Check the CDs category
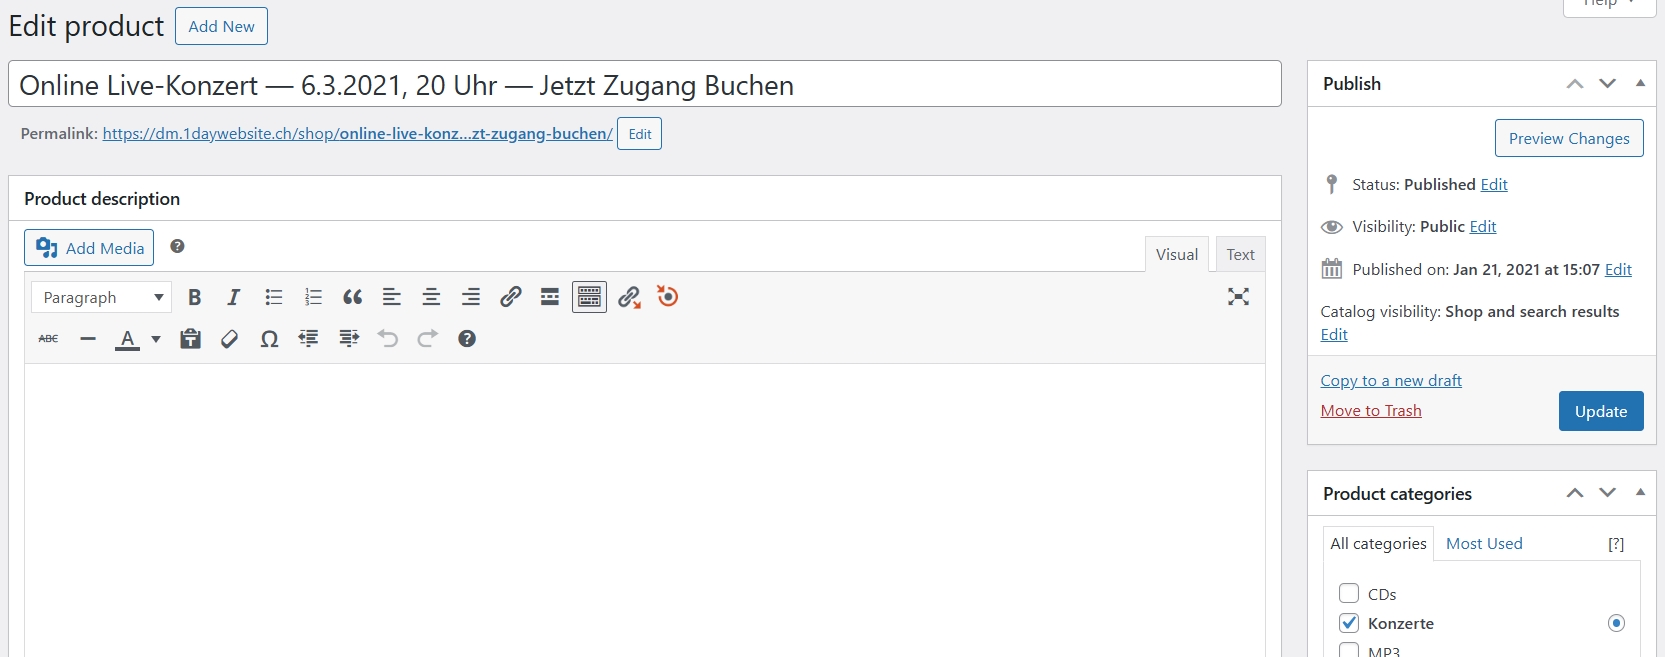Viewport: 1665px width, 657px height. click(1349, 593)
